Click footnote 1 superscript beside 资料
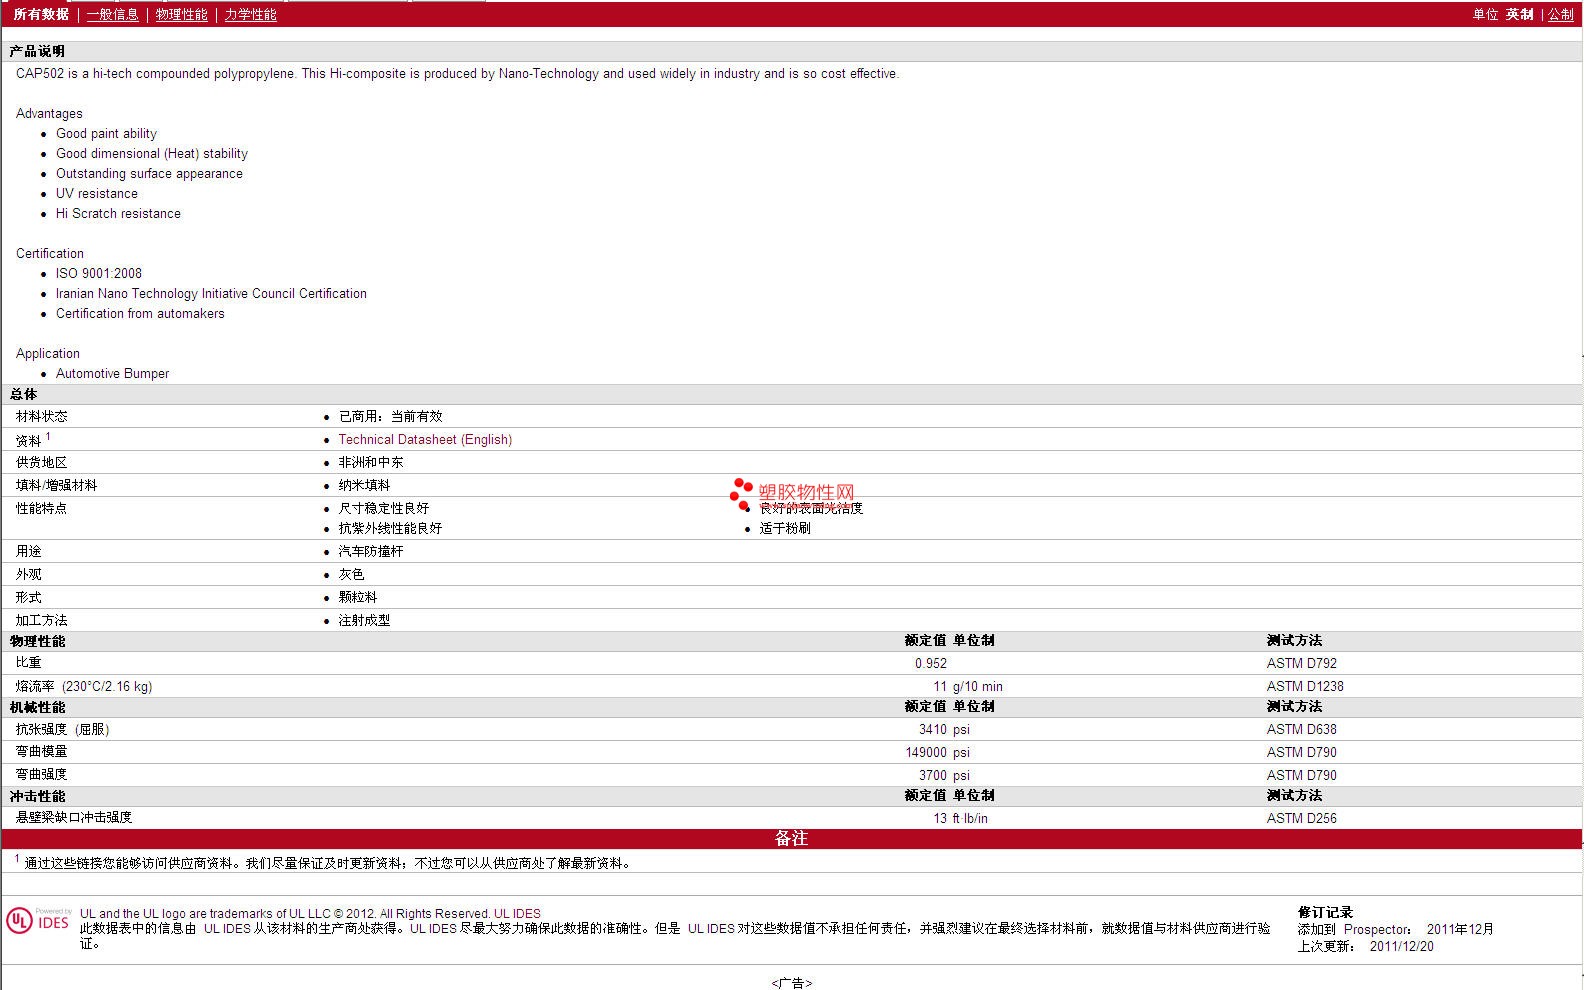The height and width of the screenshot is (990, 1584). [x=48, y=436]
